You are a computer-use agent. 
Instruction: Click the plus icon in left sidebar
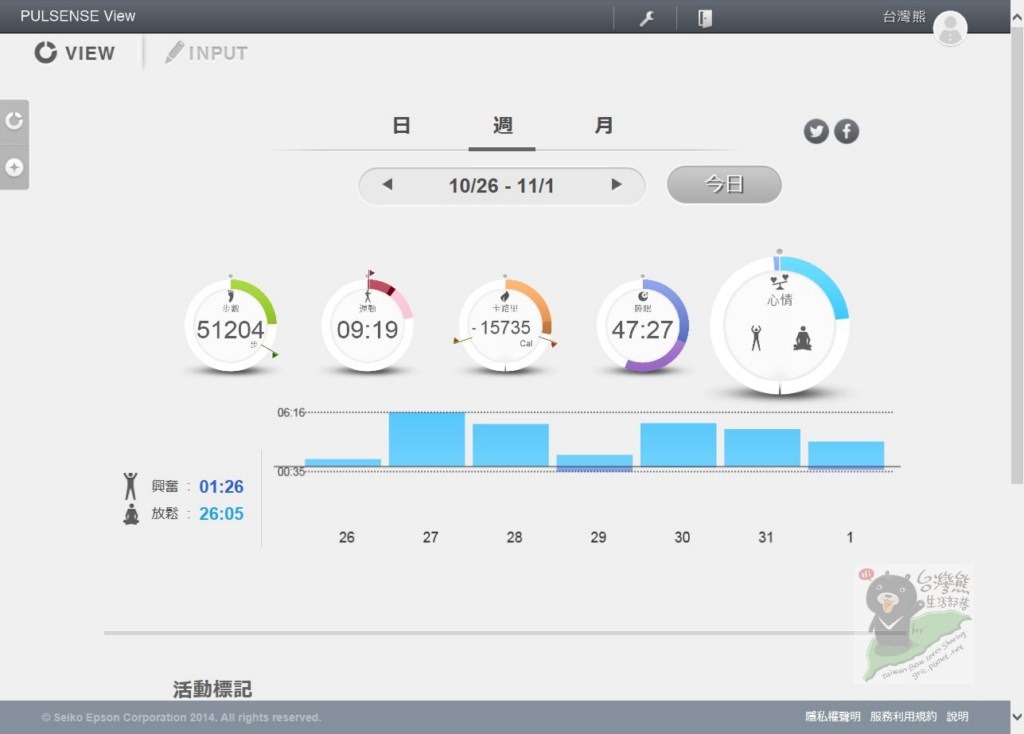pos(14,168)
